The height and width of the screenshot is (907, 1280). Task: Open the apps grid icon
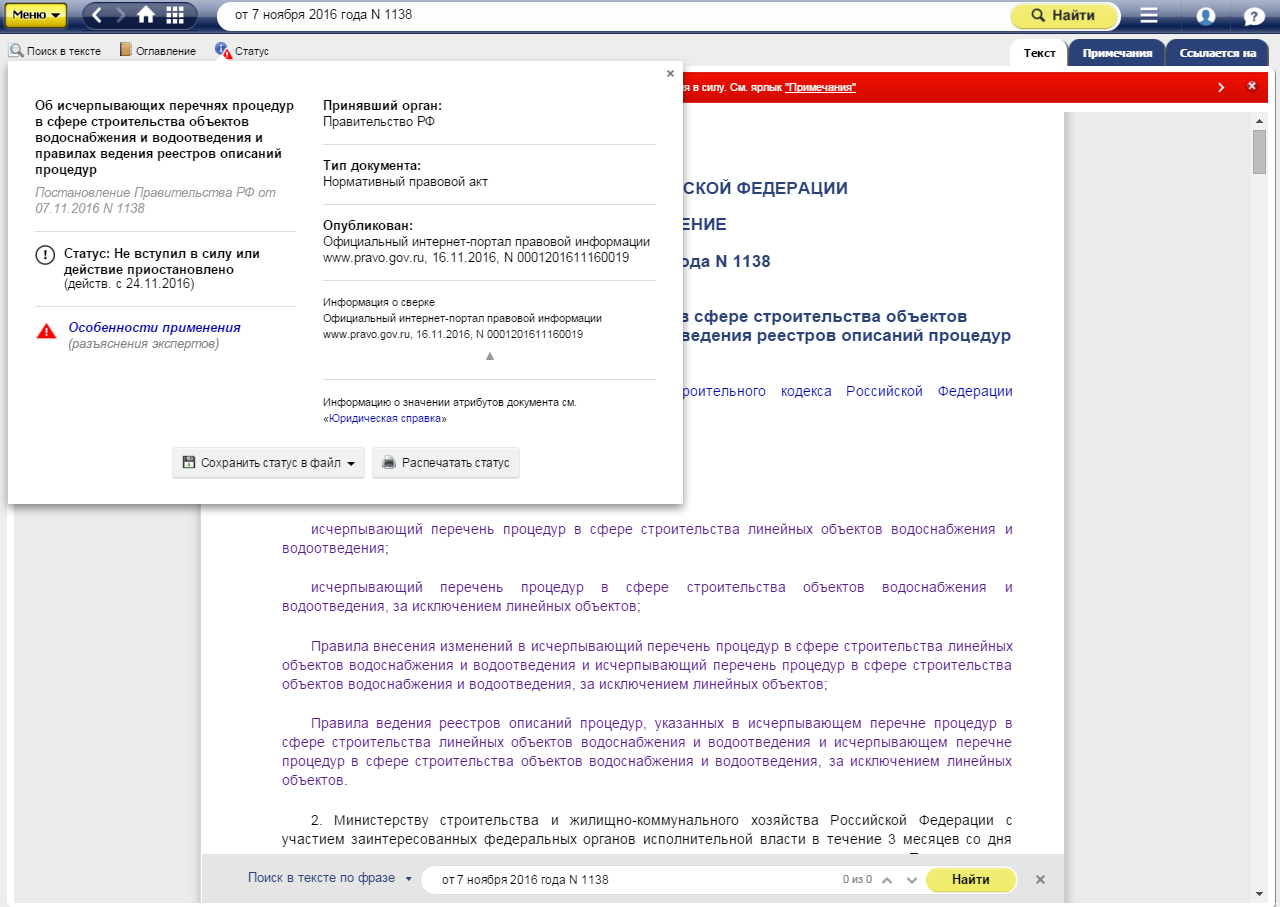175,15
